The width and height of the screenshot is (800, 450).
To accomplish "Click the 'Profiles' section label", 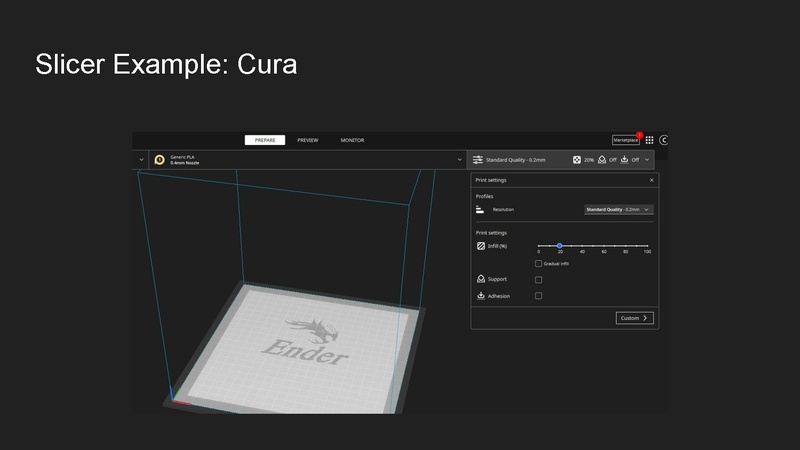I will click(485, 196).
